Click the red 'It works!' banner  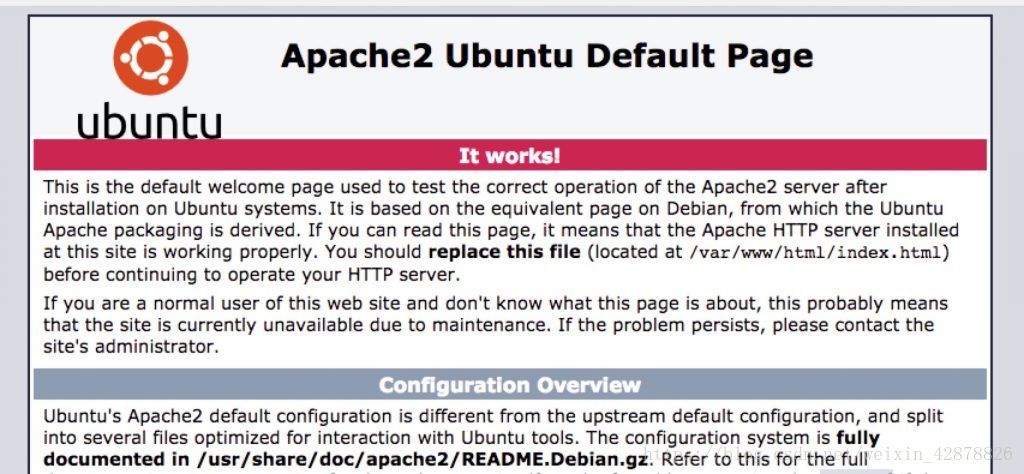click(x=510, y=155)
